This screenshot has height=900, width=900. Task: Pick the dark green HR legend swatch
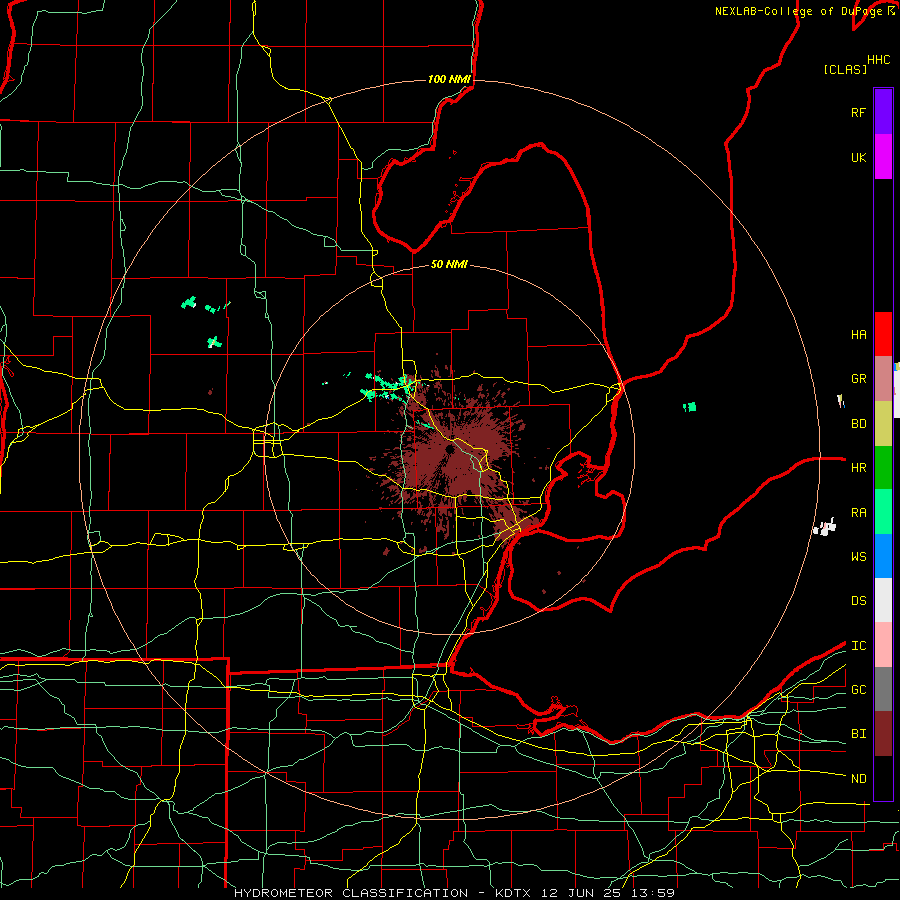pyautogui.click(x=883, y=467)
